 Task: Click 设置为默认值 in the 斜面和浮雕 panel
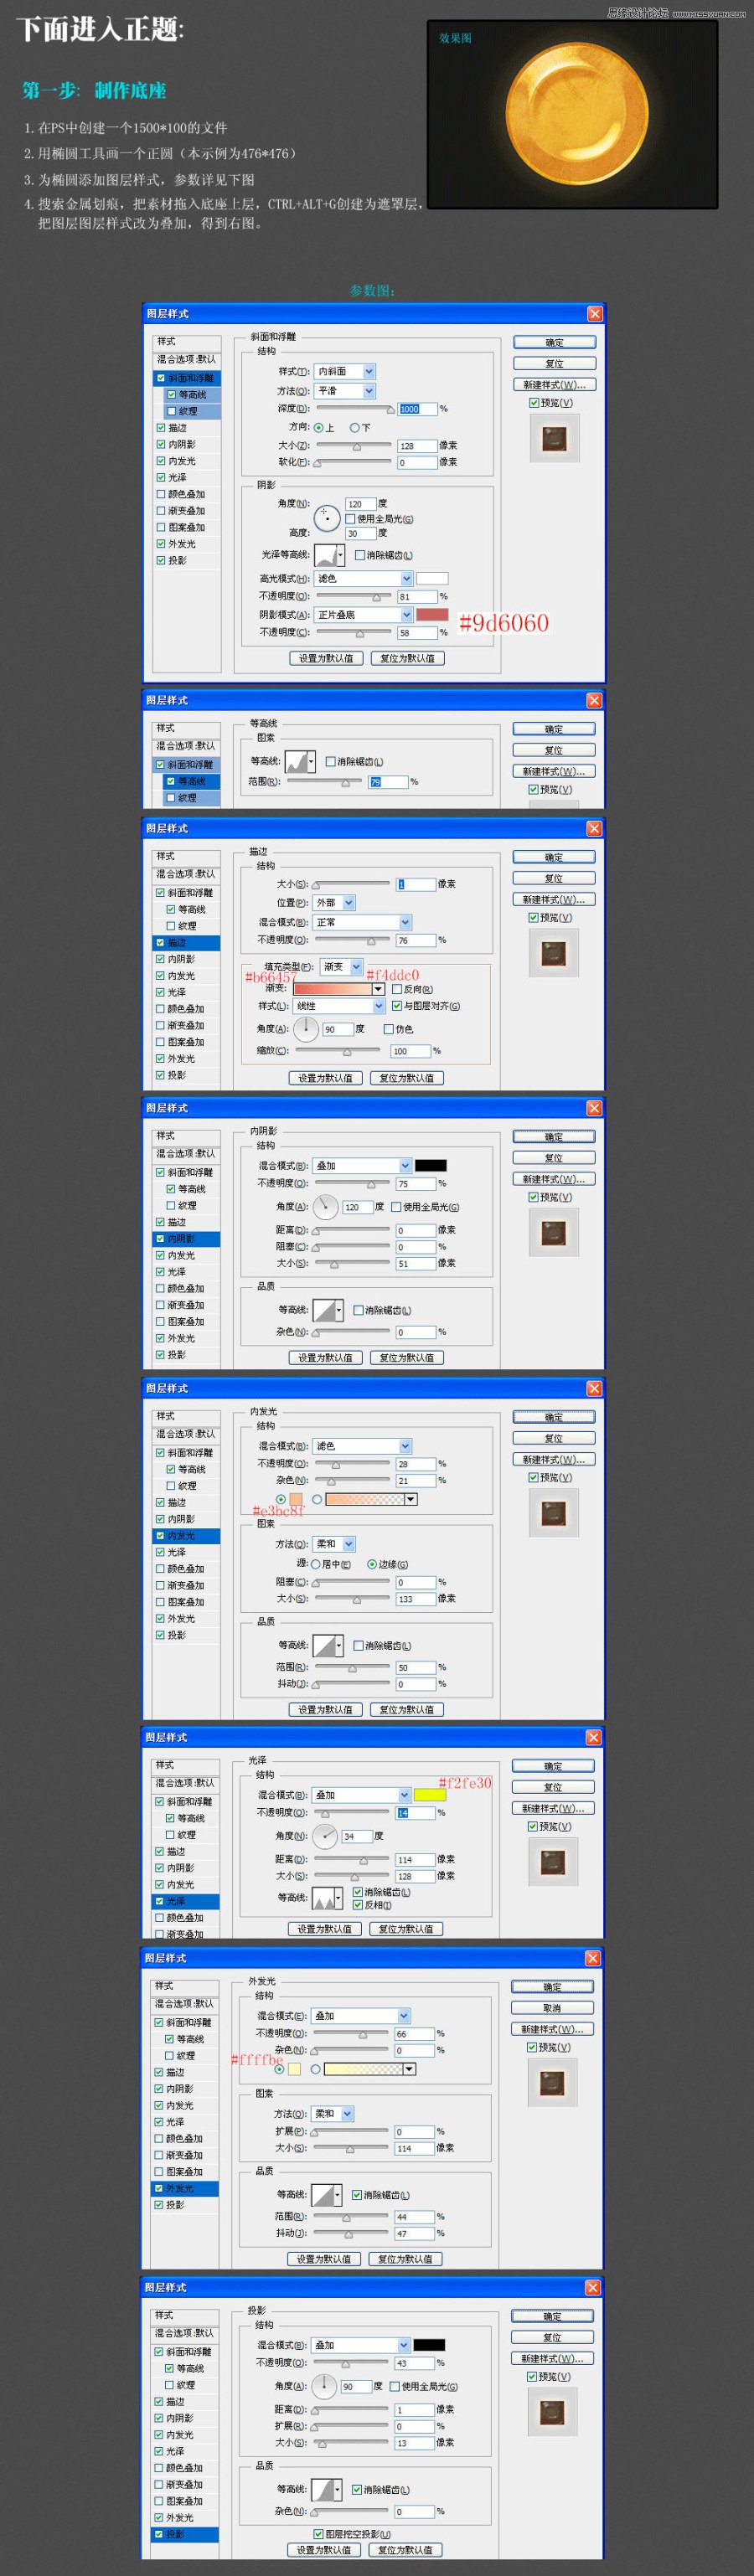tap(325, 658)
